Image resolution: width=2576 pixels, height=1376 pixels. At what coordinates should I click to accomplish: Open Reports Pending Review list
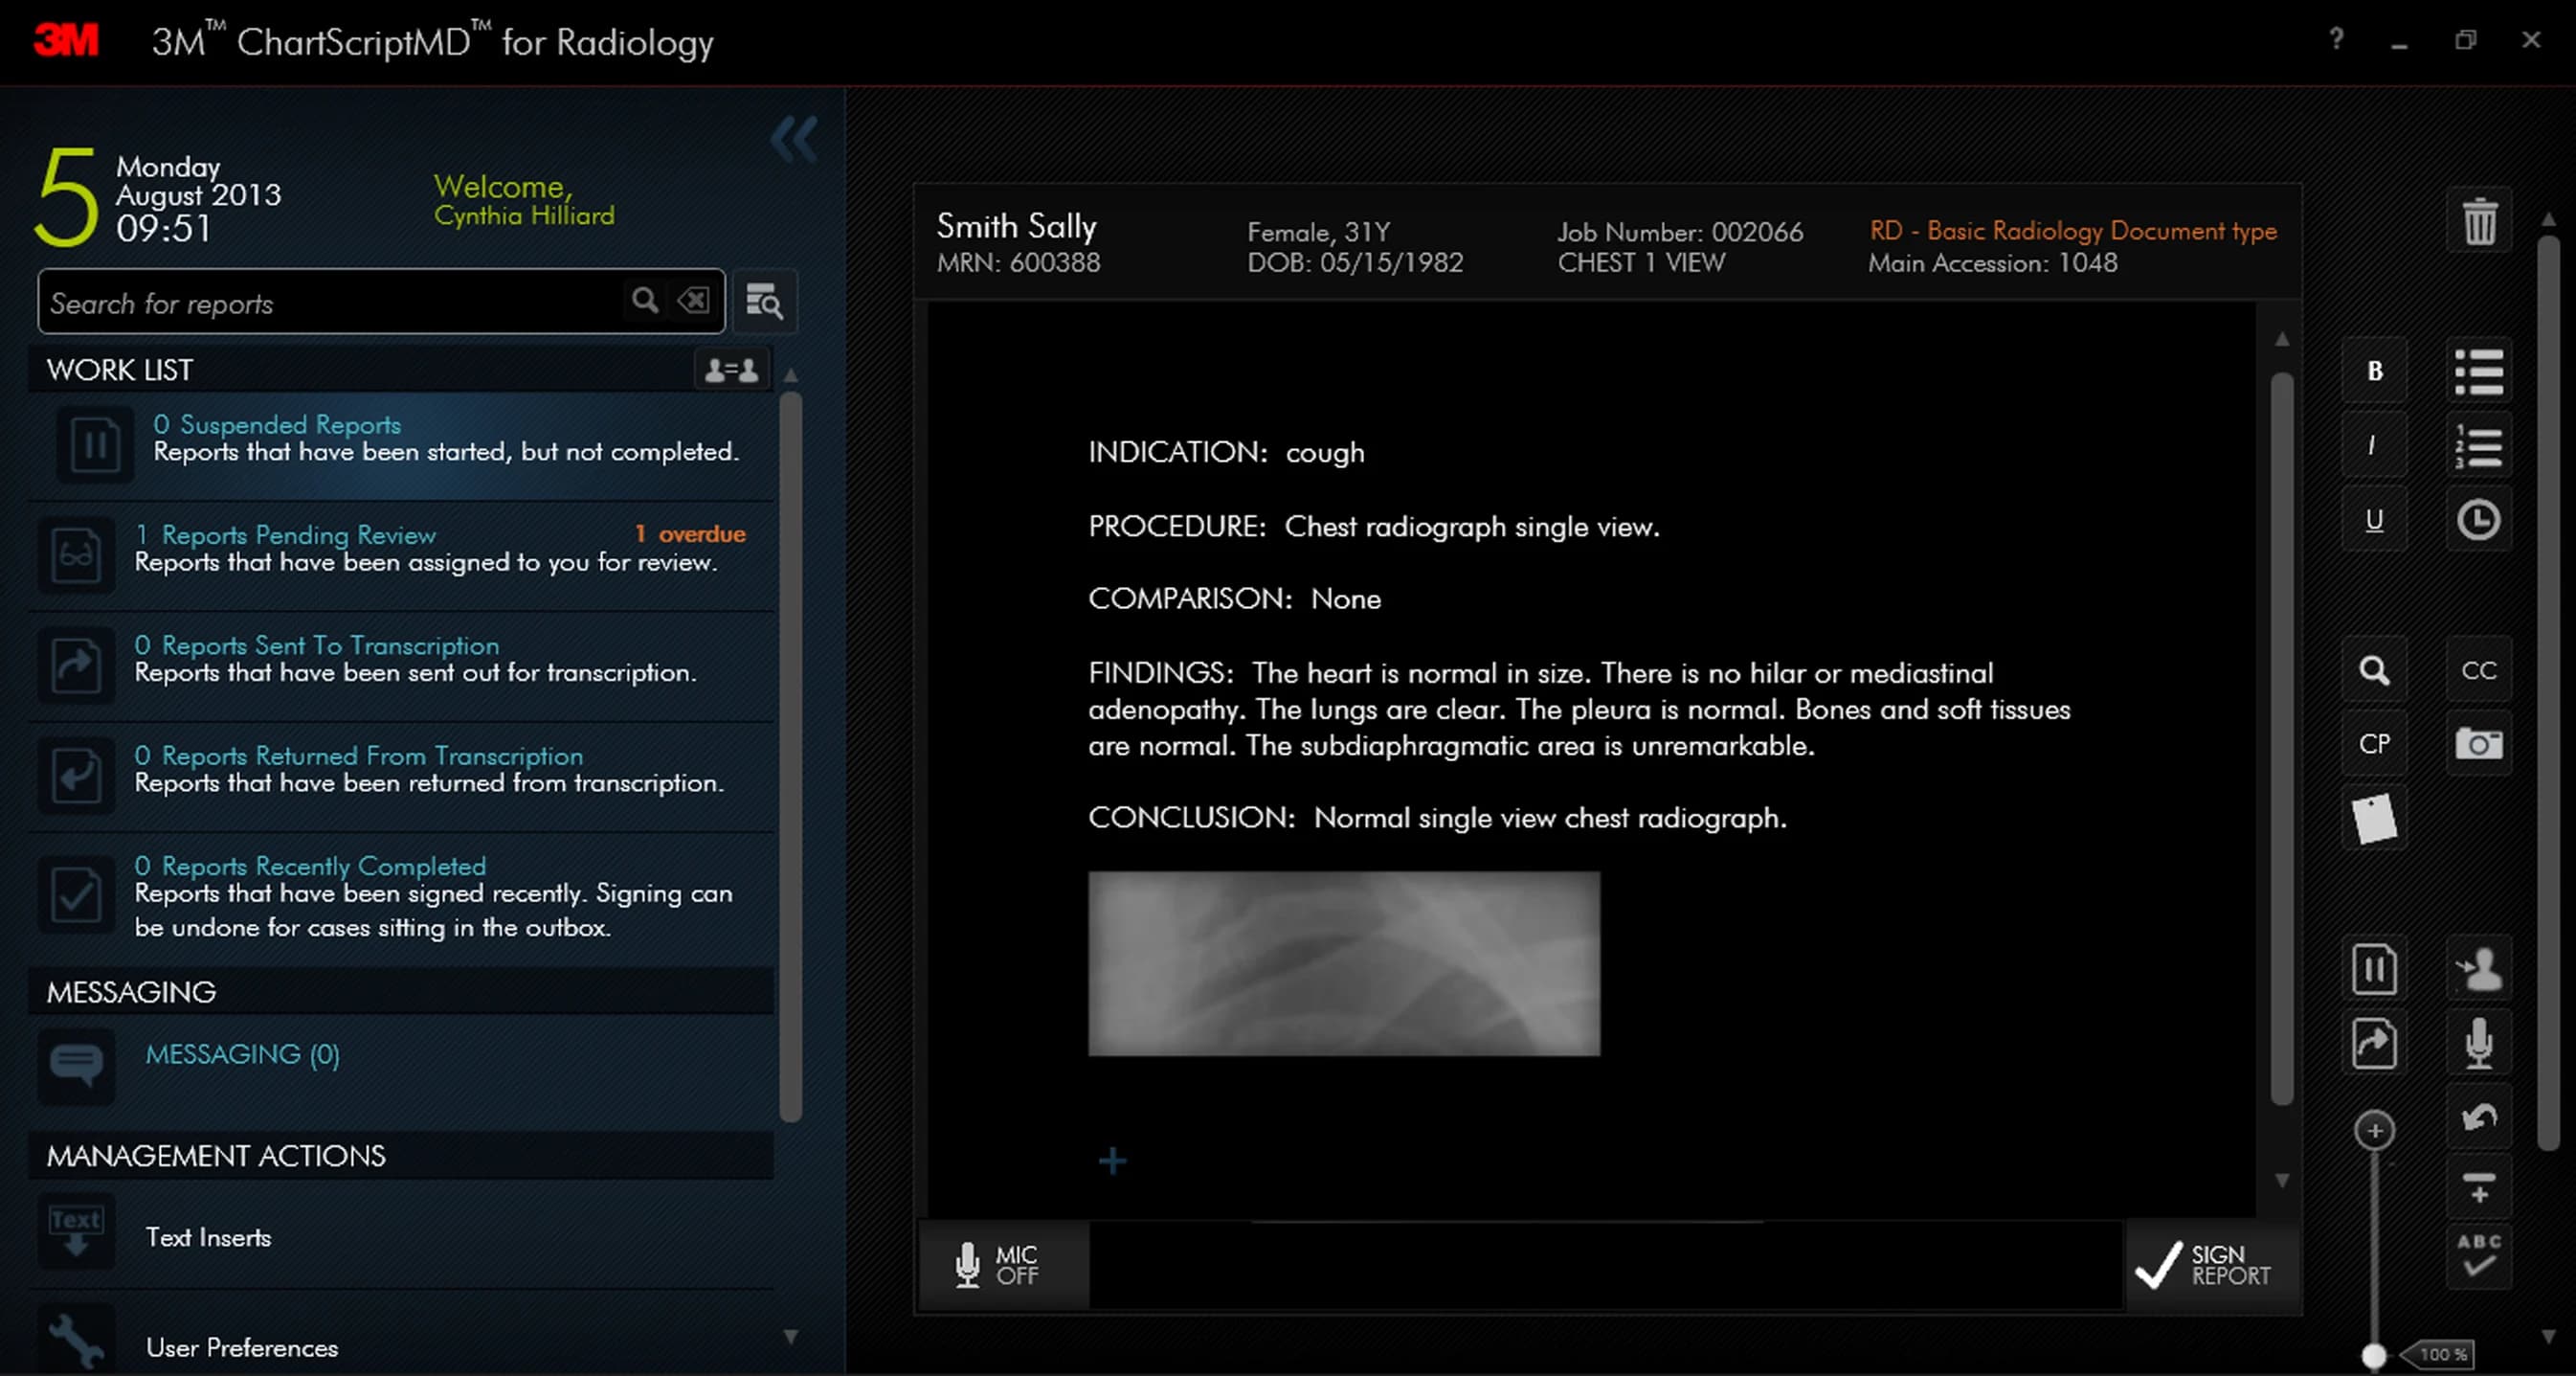click(298, 535)
